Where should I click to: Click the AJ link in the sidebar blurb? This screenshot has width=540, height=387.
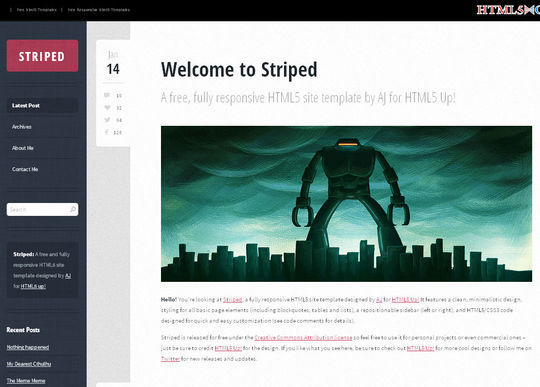pos(68,276)
